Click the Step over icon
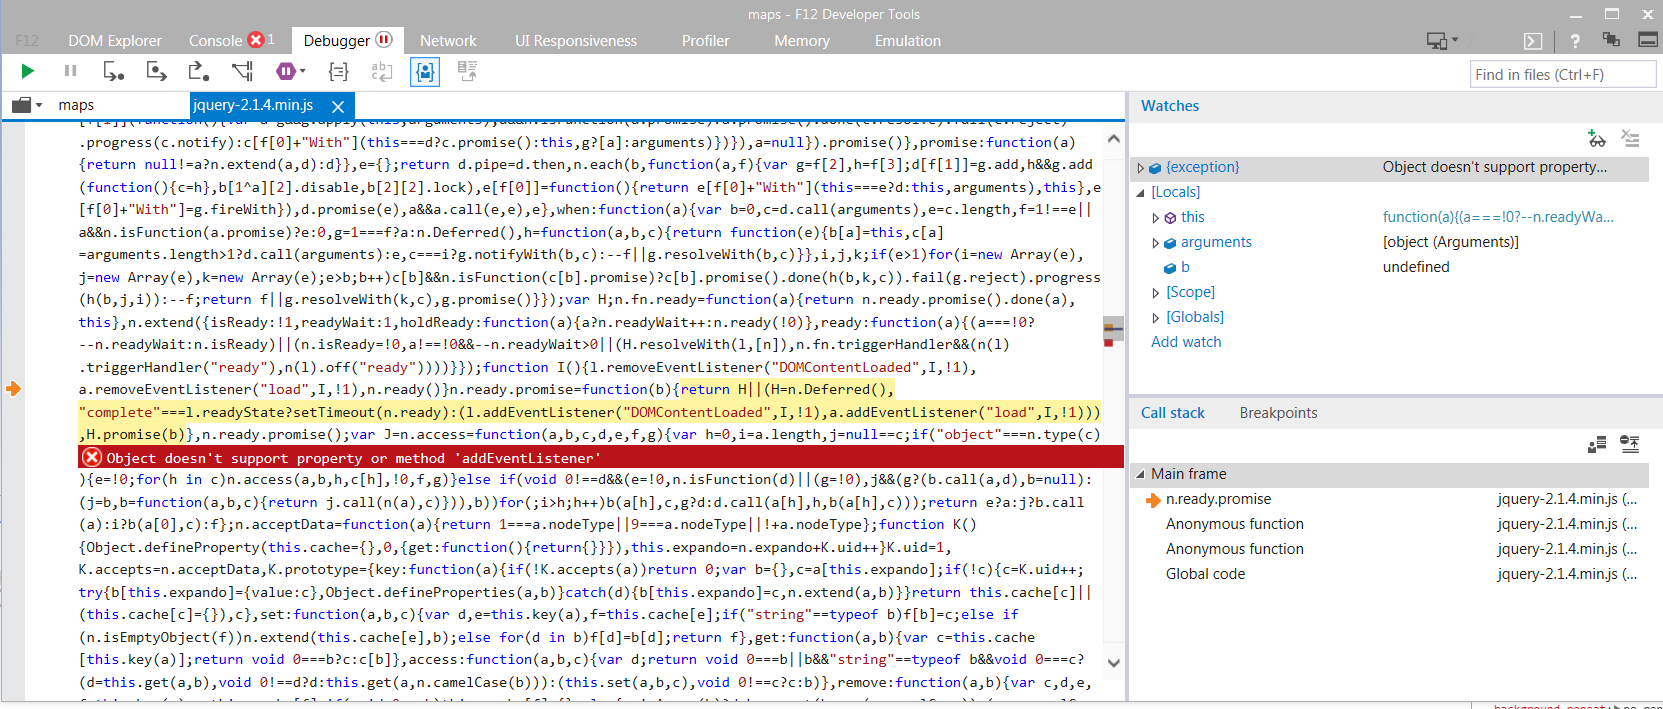 click(156, 71)
